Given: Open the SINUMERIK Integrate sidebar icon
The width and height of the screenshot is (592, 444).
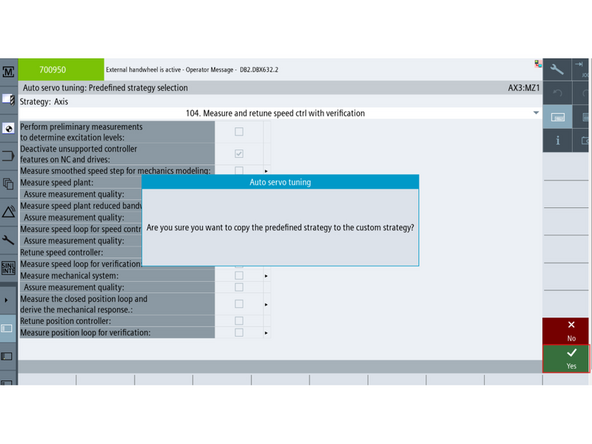Looking at the screenshot, I should (x=8, y=268).
